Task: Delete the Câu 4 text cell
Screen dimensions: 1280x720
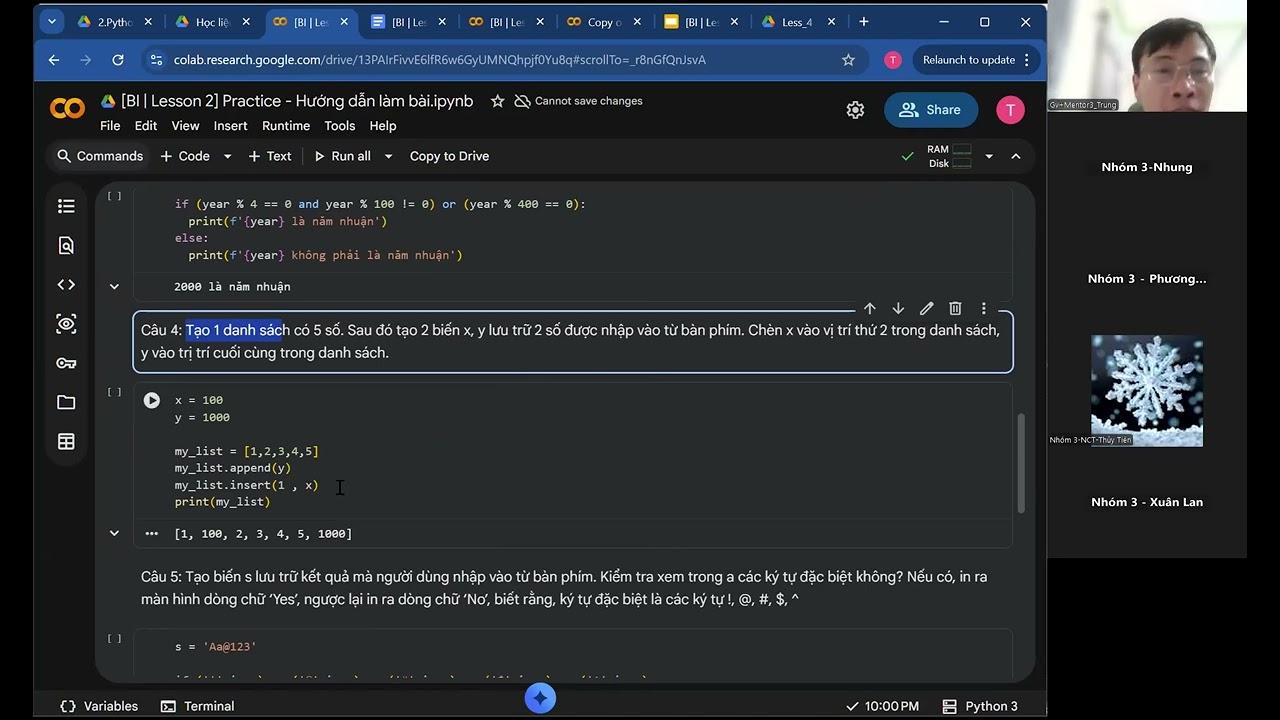Action: click(x=955, y=308)
